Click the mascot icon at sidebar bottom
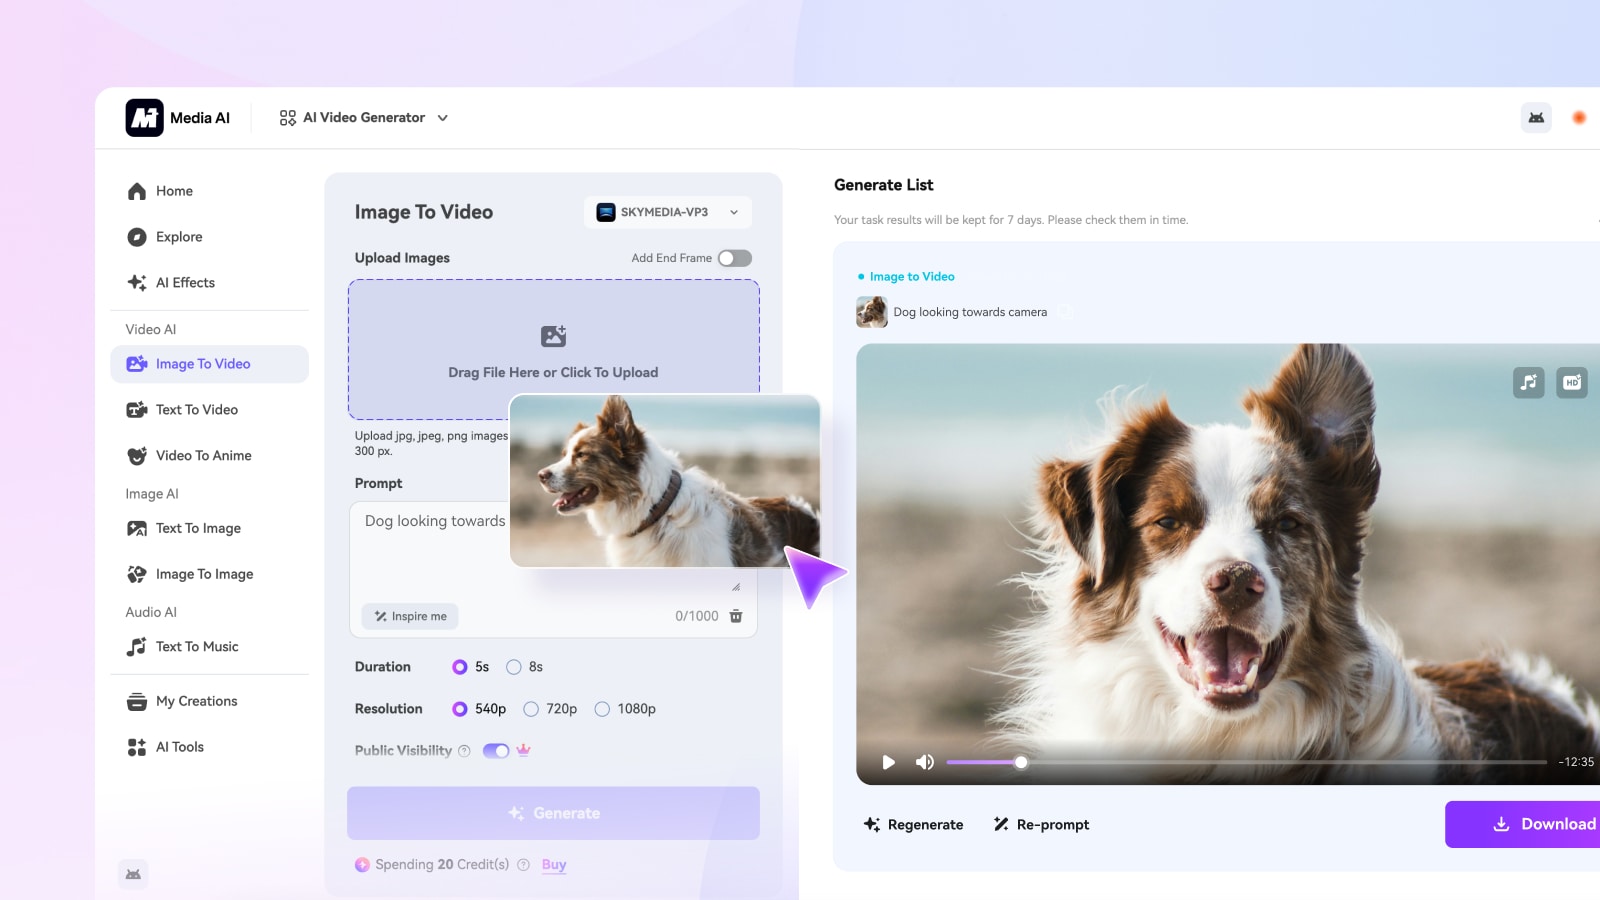Image resolution: width=1600 pixels, height=900 pixels. pos(133,875)
